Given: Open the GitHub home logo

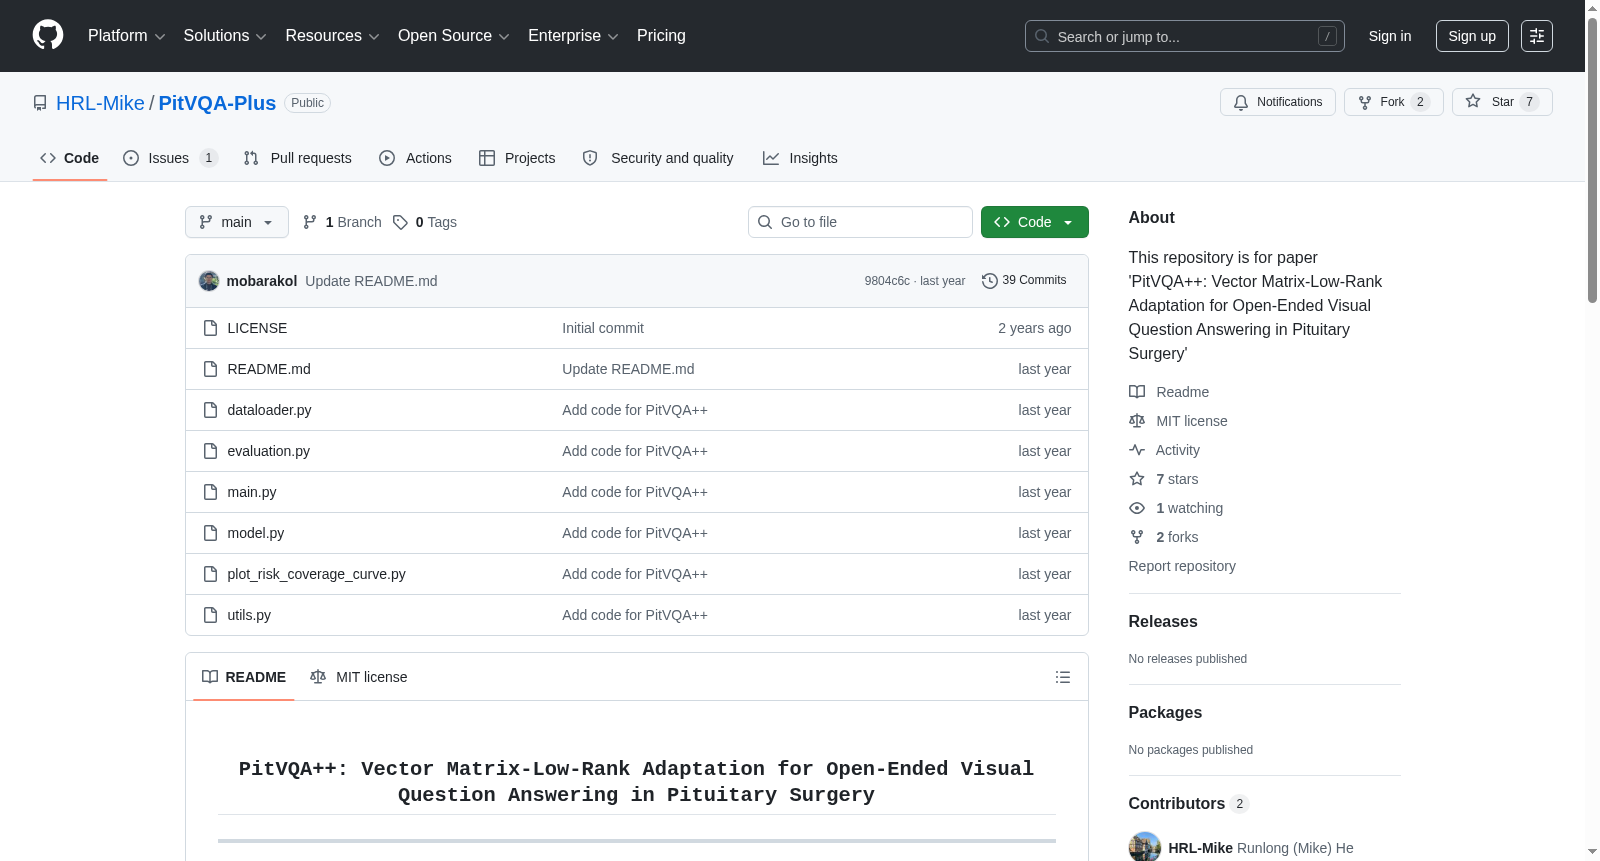Looking at the screenshot, I should tap(48, 35).
